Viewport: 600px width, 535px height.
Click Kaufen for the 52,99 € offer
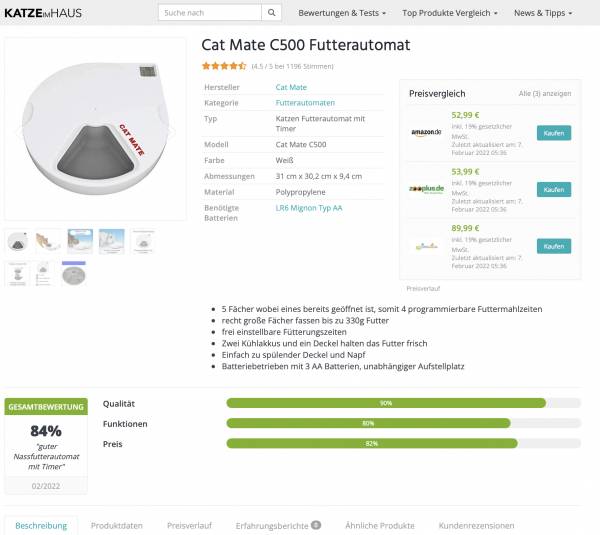[554, 133]
